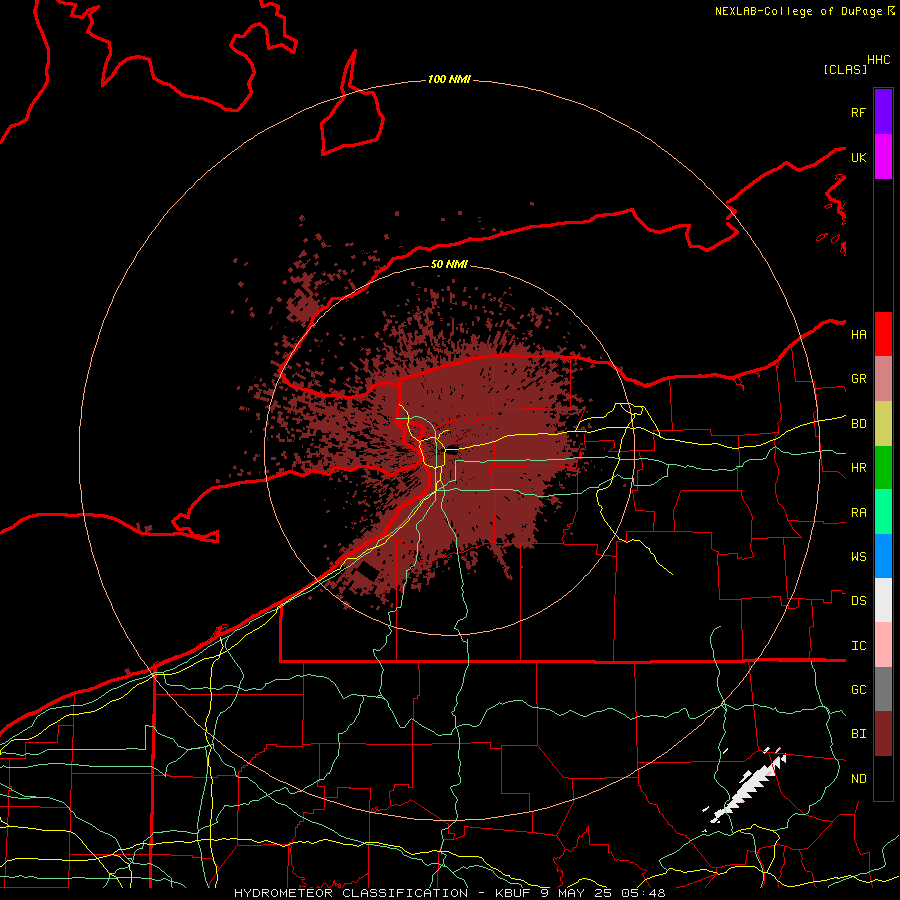Click the white DS legend swatch
Image resolution: width=900 pixels, height=900 pixels.
(x=883, y=600)
